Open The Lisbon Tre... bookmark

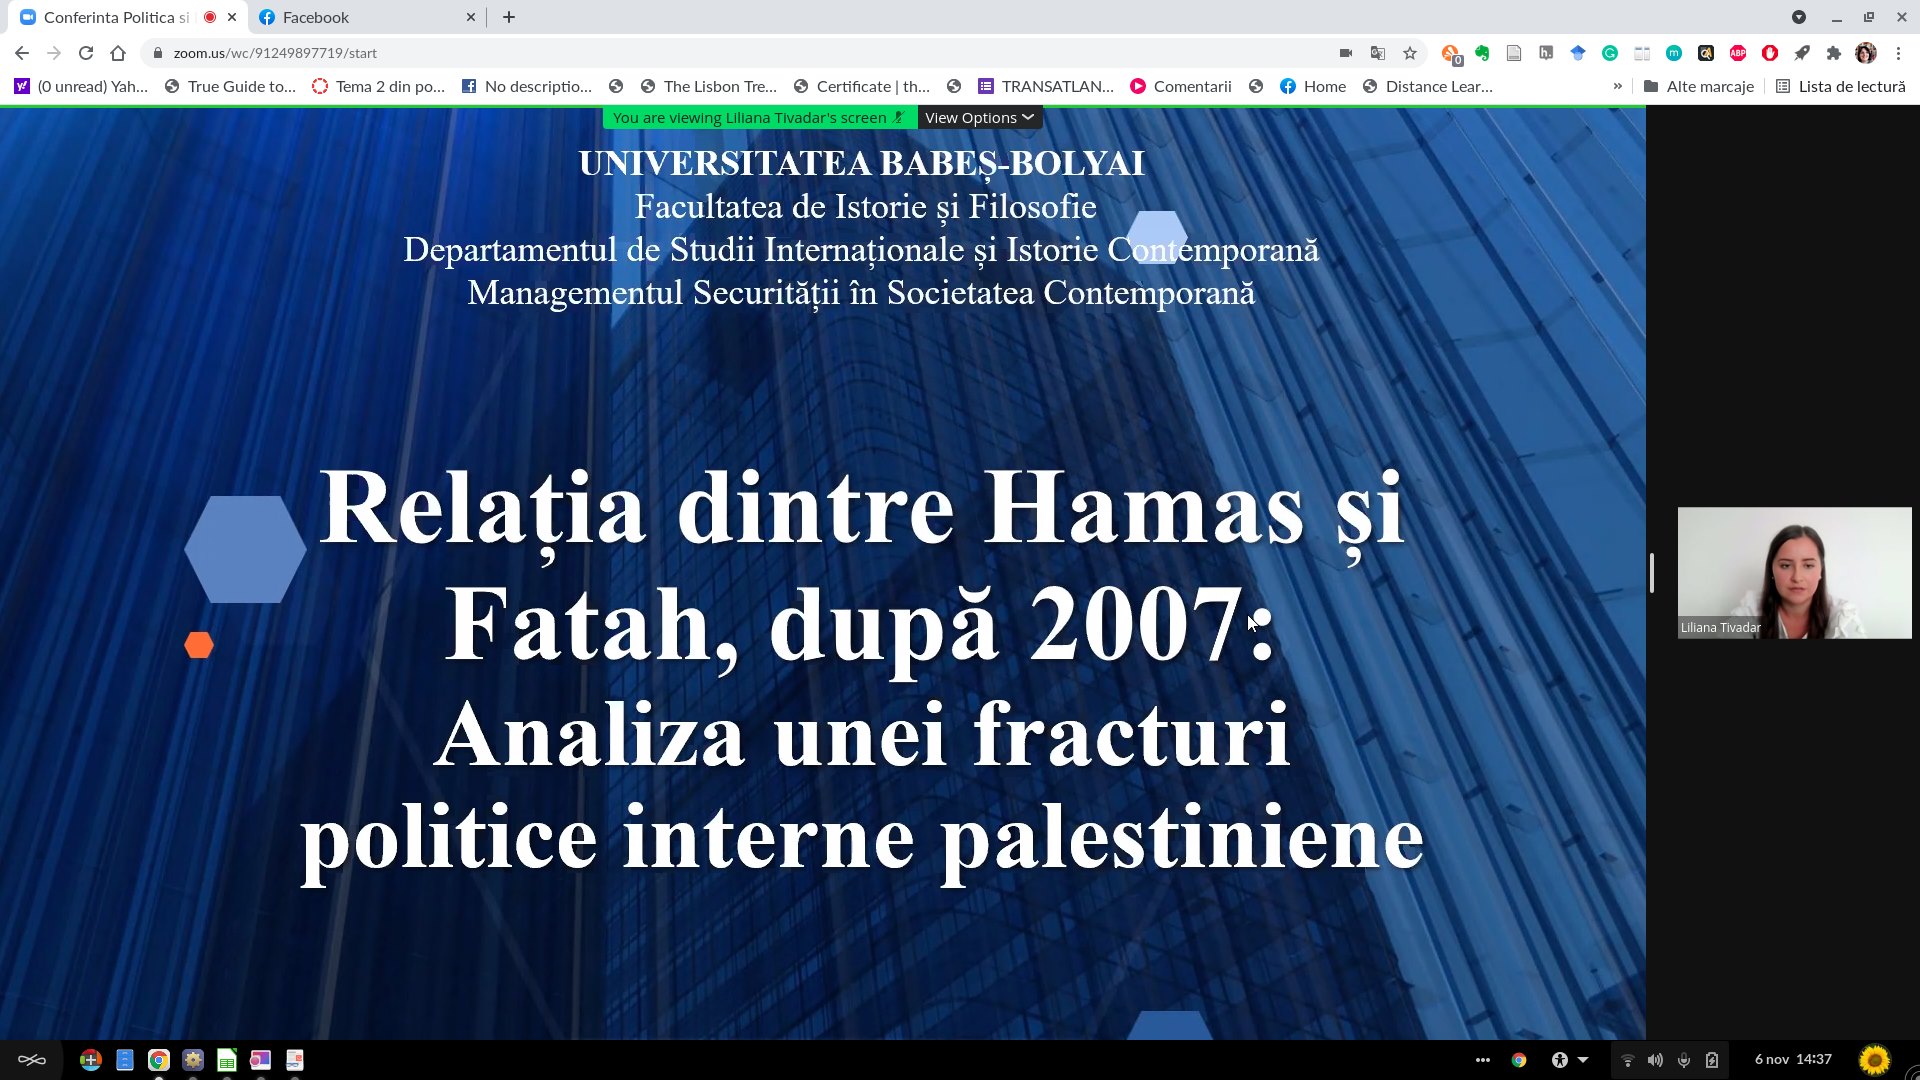[708, 86]
